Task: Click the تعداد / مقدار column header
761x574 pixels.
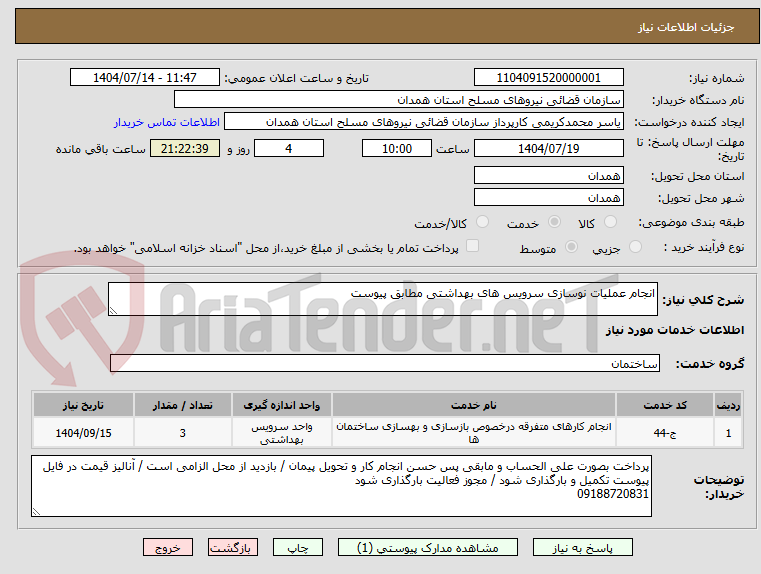Action: (x=182, y=405)
